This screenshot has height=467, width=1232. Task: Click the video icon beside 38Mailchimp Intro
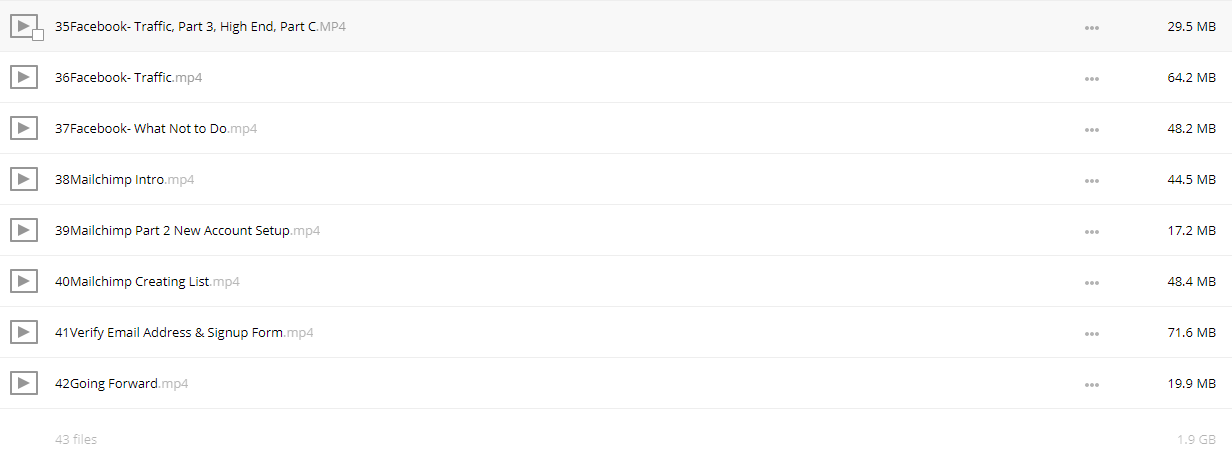[23, 179]
